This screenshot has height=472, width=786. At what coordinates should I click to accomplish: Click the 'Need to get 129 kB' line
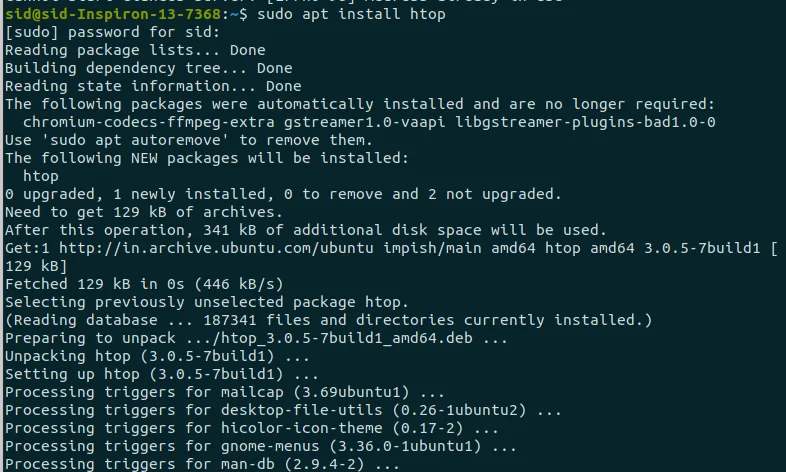coord(144,212)
